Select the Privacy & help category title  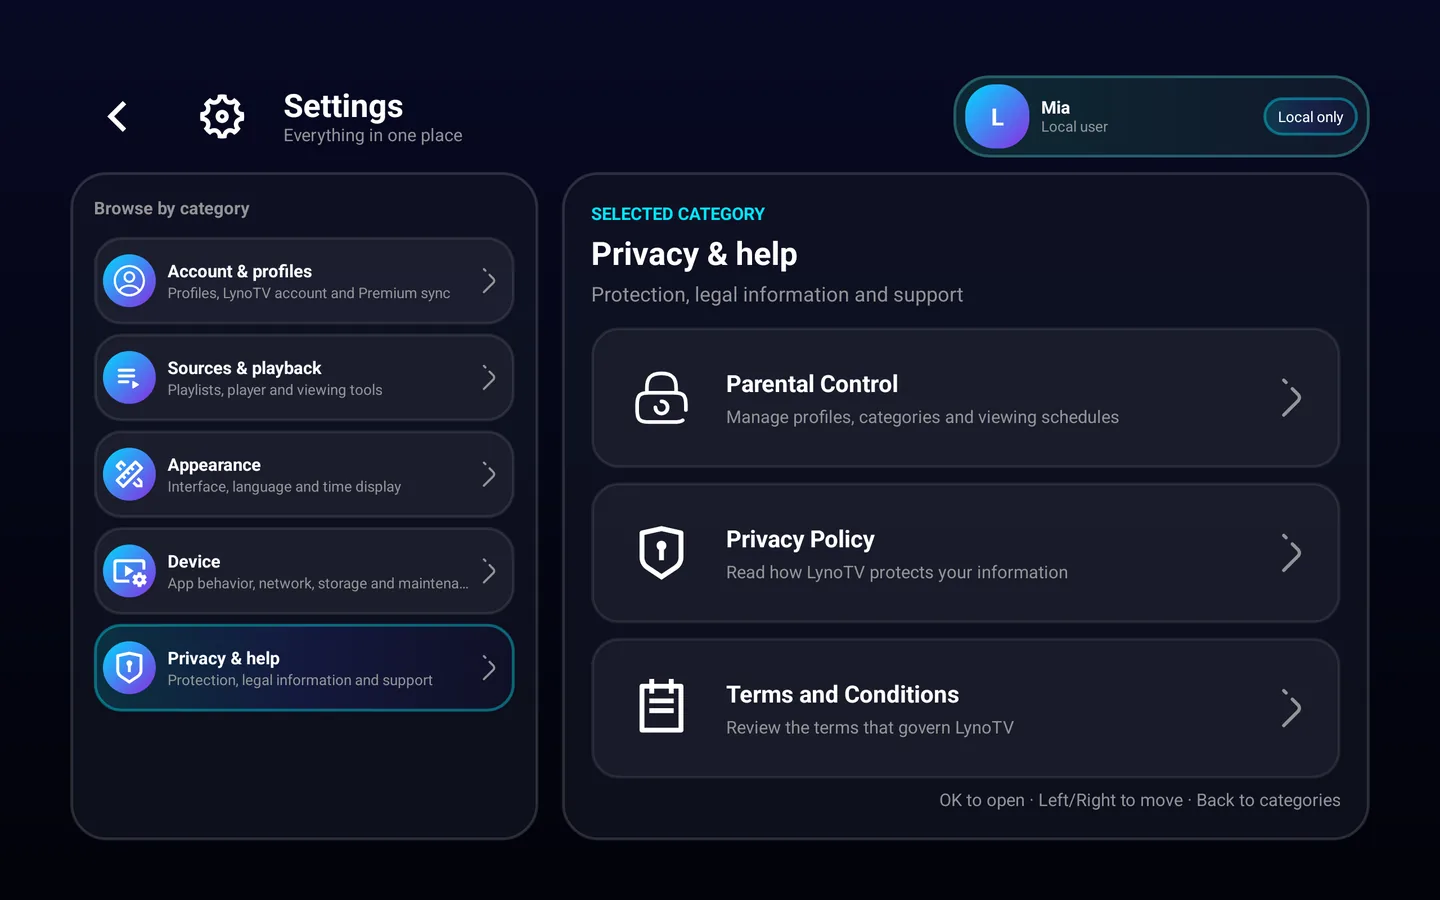point(223,658)
